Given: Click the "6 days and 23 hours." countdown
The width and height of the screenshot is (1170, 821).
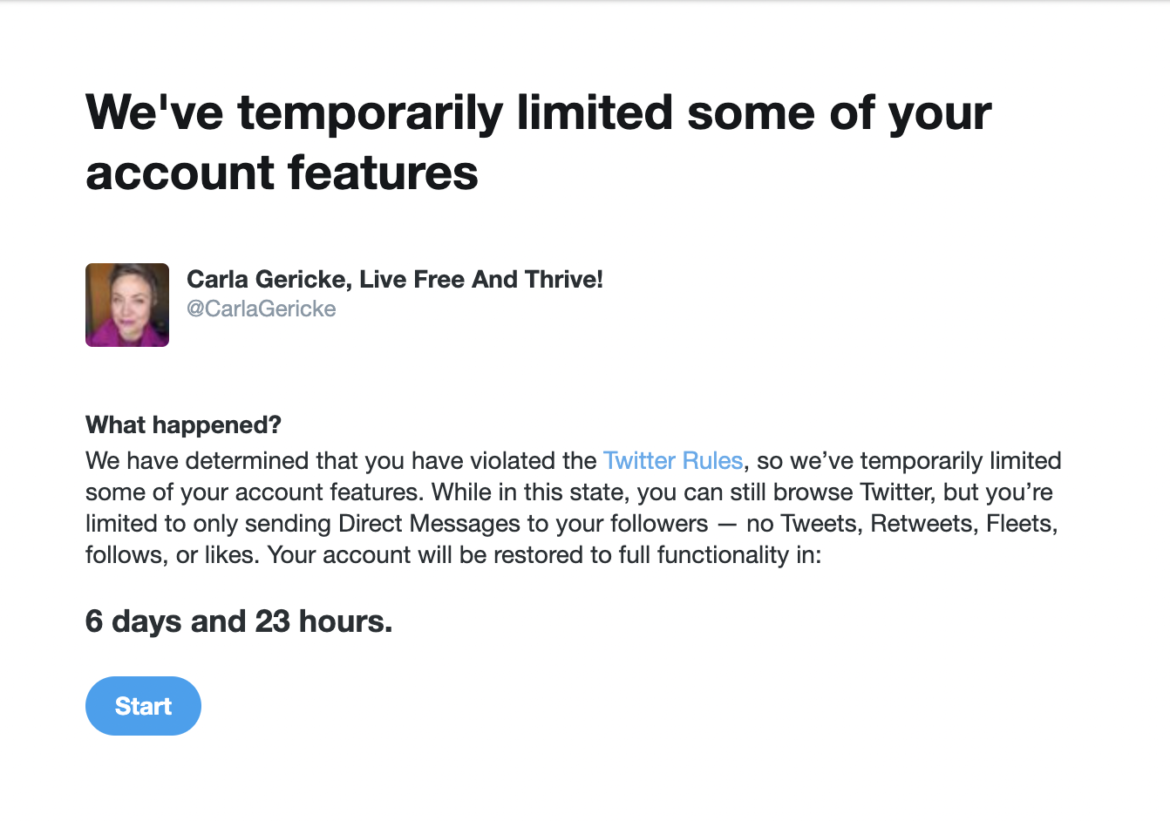Looking at the screenshot, I should coord(238,621).
